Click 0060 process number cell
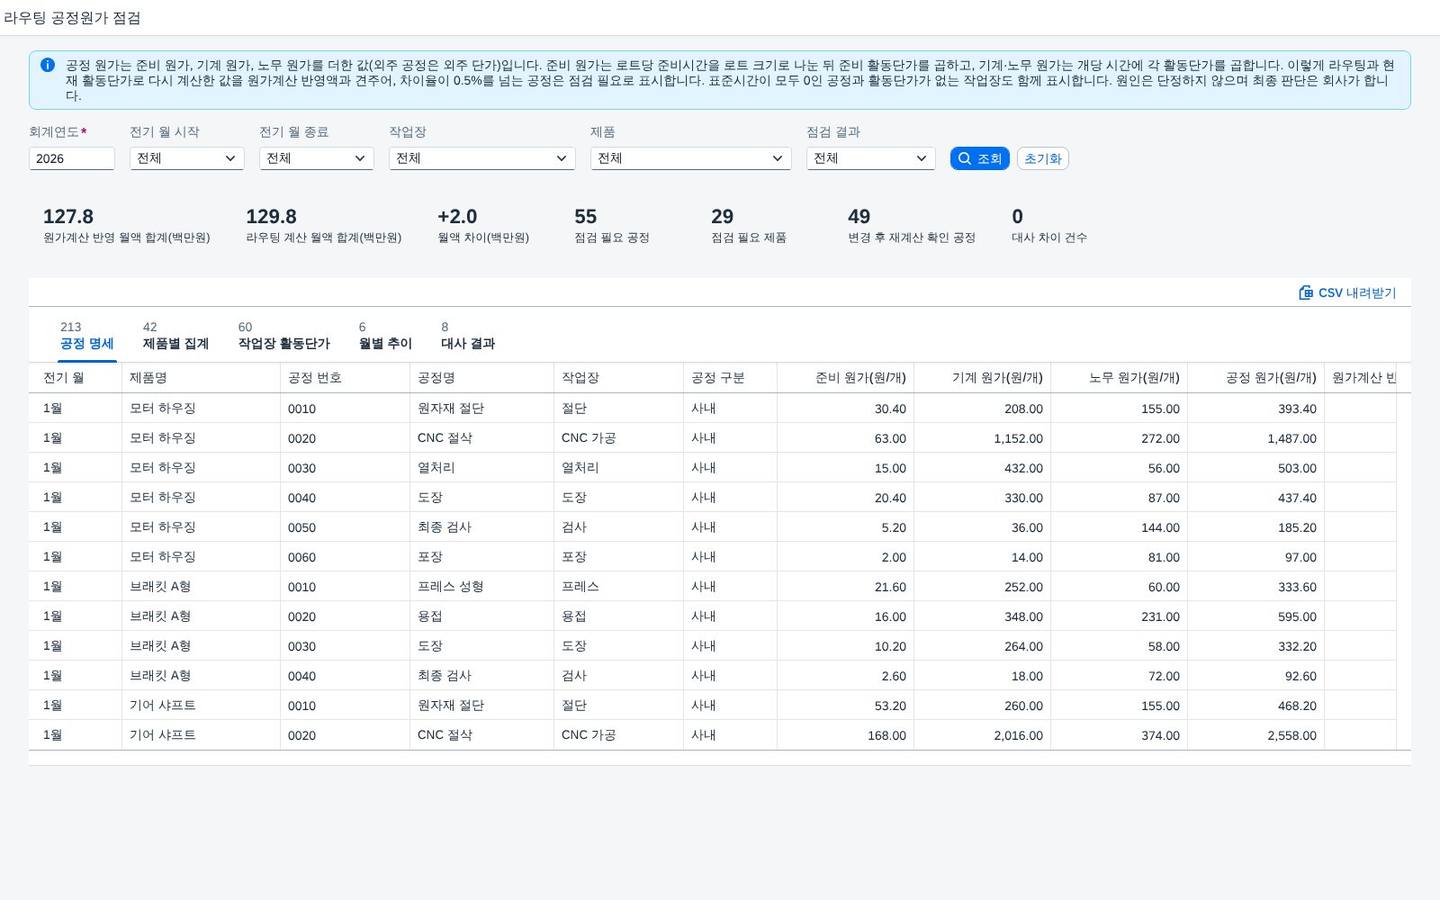 (x=345, y=557)
